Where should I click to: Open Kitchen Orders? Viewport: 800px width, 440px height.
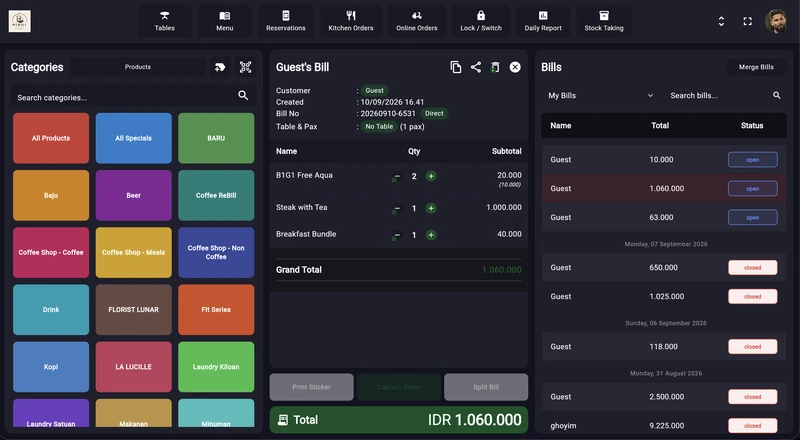click(351, 21)
